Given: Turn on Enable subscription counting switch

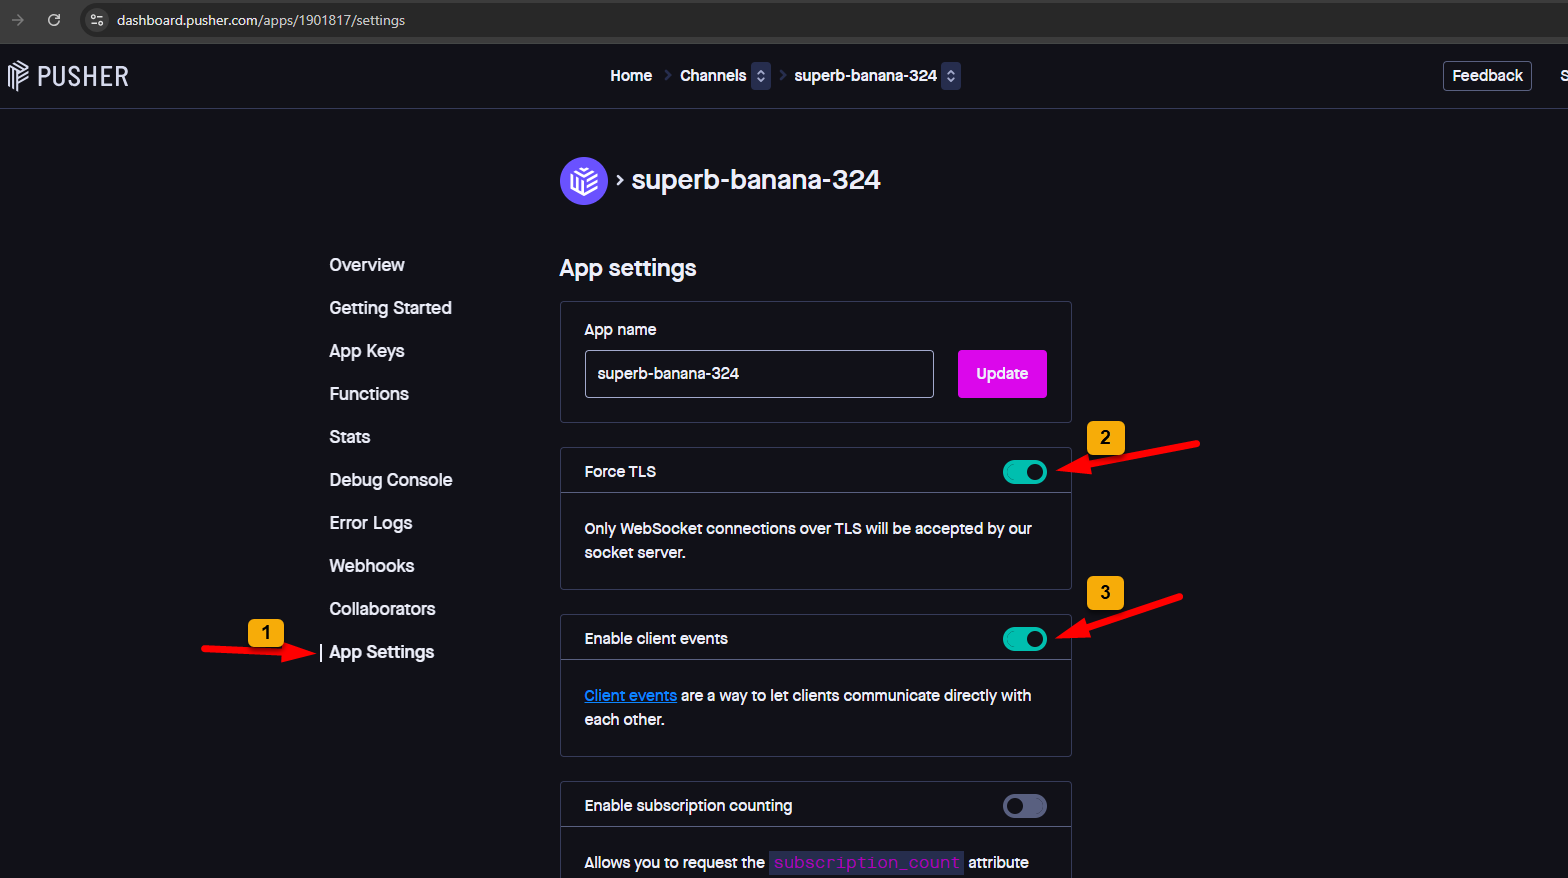Looking at the screenshot, I should pyautogui.click(x=1025, y=806).
